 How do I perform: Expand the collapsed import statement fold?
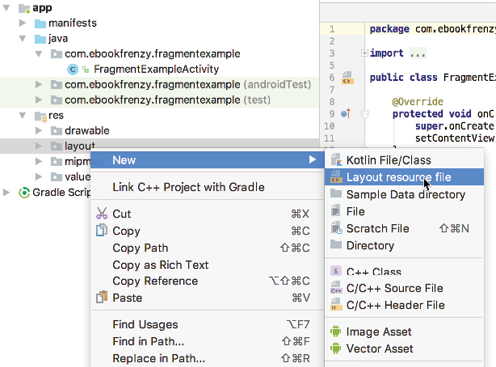tap(364, 53)
